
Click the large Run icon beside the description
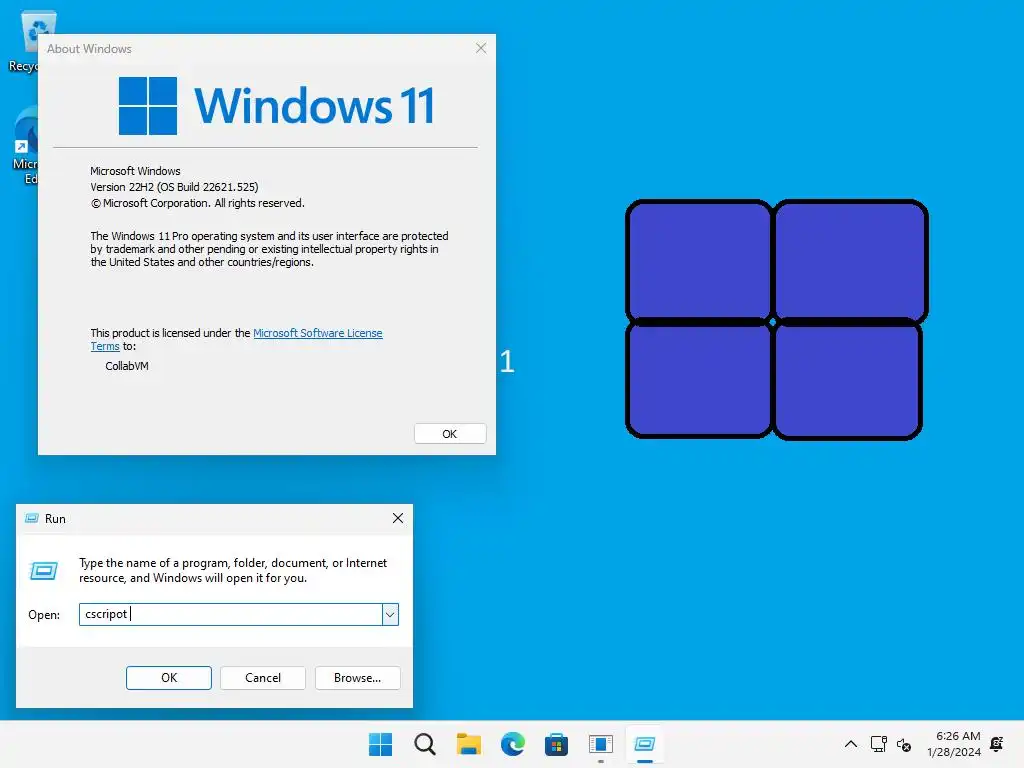44,571
